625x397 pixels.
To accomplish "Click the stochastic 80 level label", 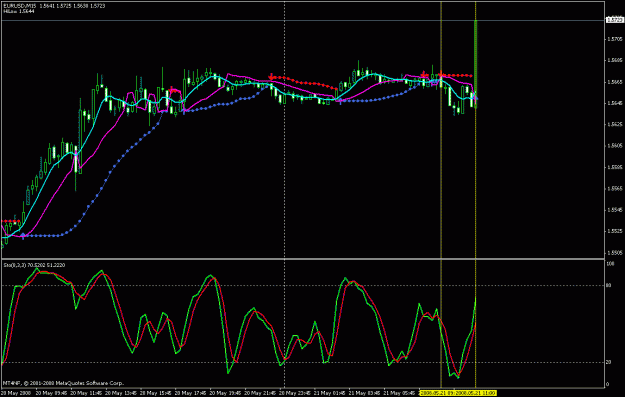I will [609, 285].
